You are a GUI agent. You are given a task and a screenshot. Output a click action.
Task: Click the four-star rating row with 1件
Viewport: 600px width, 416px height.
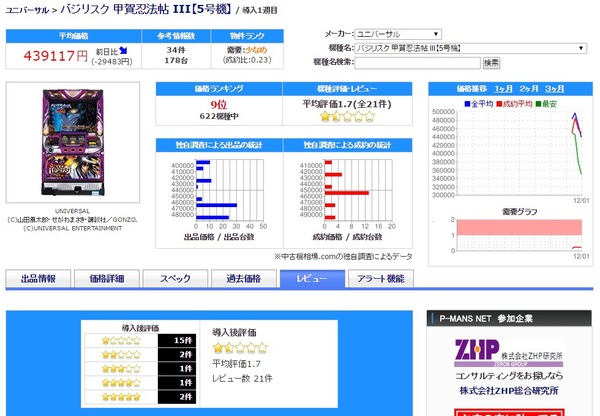[x=140, y=383]
